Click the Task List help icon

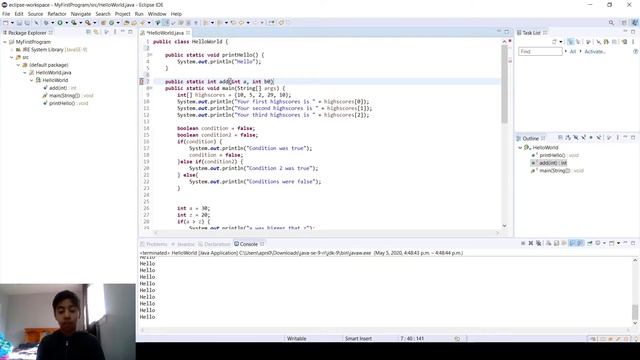(x=636, y=51)
